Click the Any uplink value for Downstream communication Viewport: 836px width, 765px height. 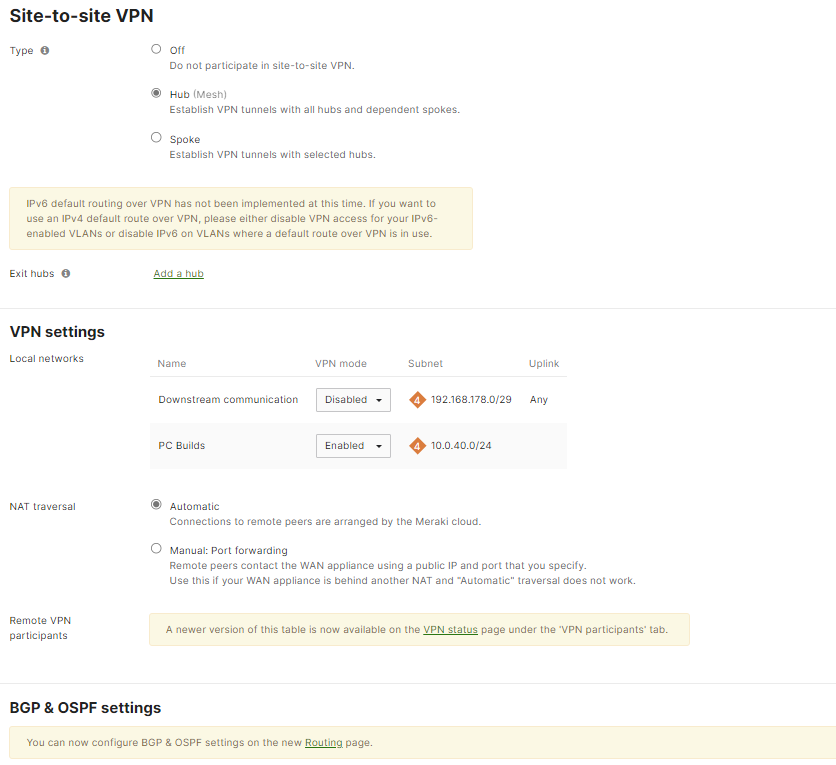point(538,399)
